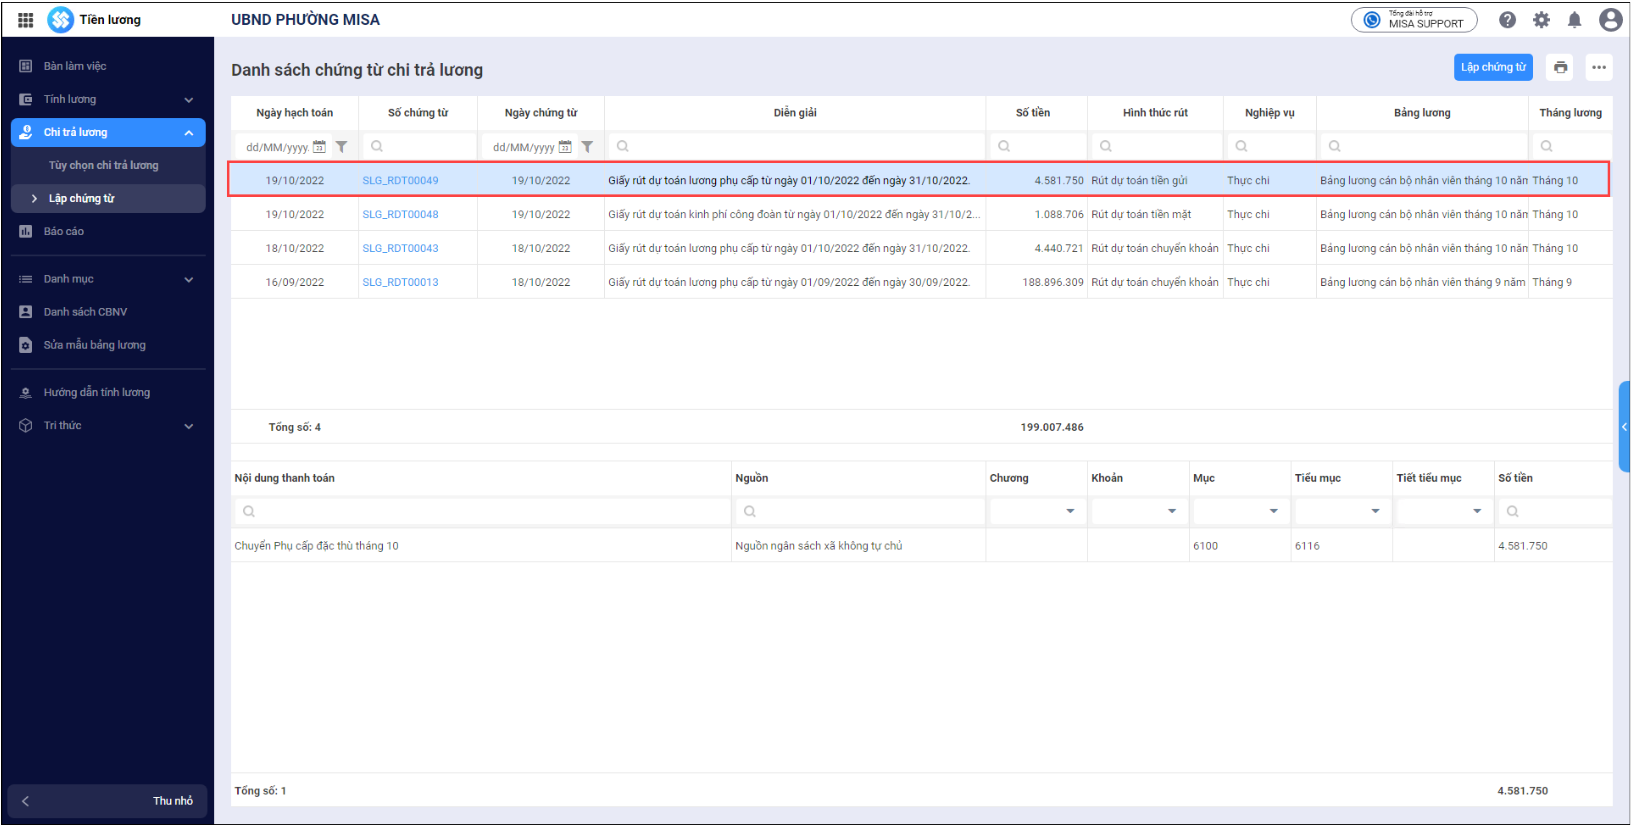Expand Danh mục sidebar menu
Viewport: 1633px width, 829px height.
(x=108, y=279)
